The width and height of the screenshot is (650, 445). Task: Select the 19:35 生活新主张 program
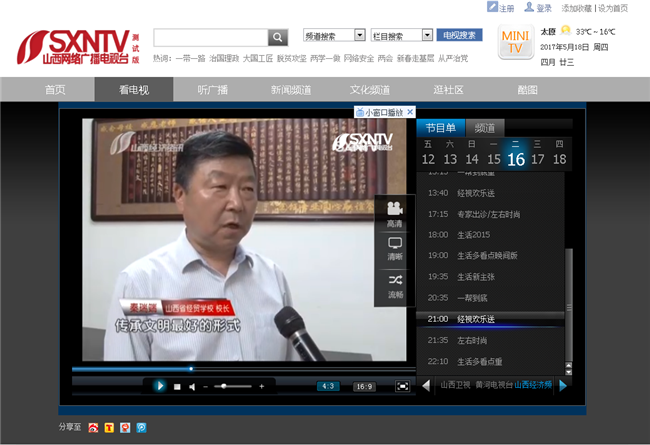[490, 277]
